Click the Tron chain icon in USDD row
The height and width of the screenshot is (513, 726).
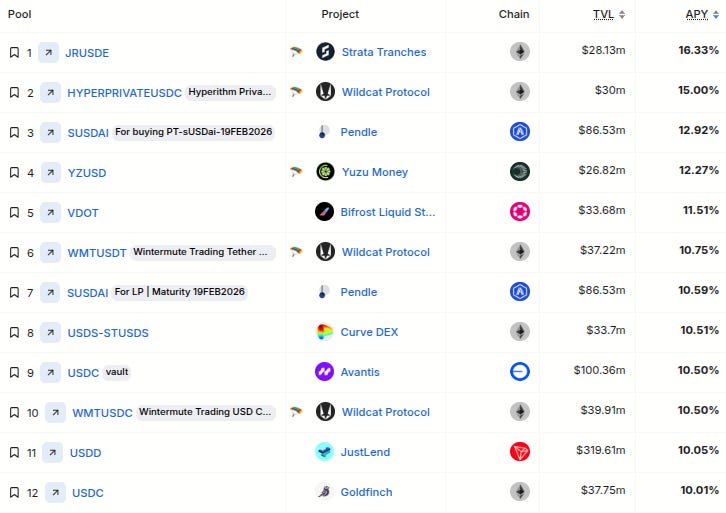[519, 451]
